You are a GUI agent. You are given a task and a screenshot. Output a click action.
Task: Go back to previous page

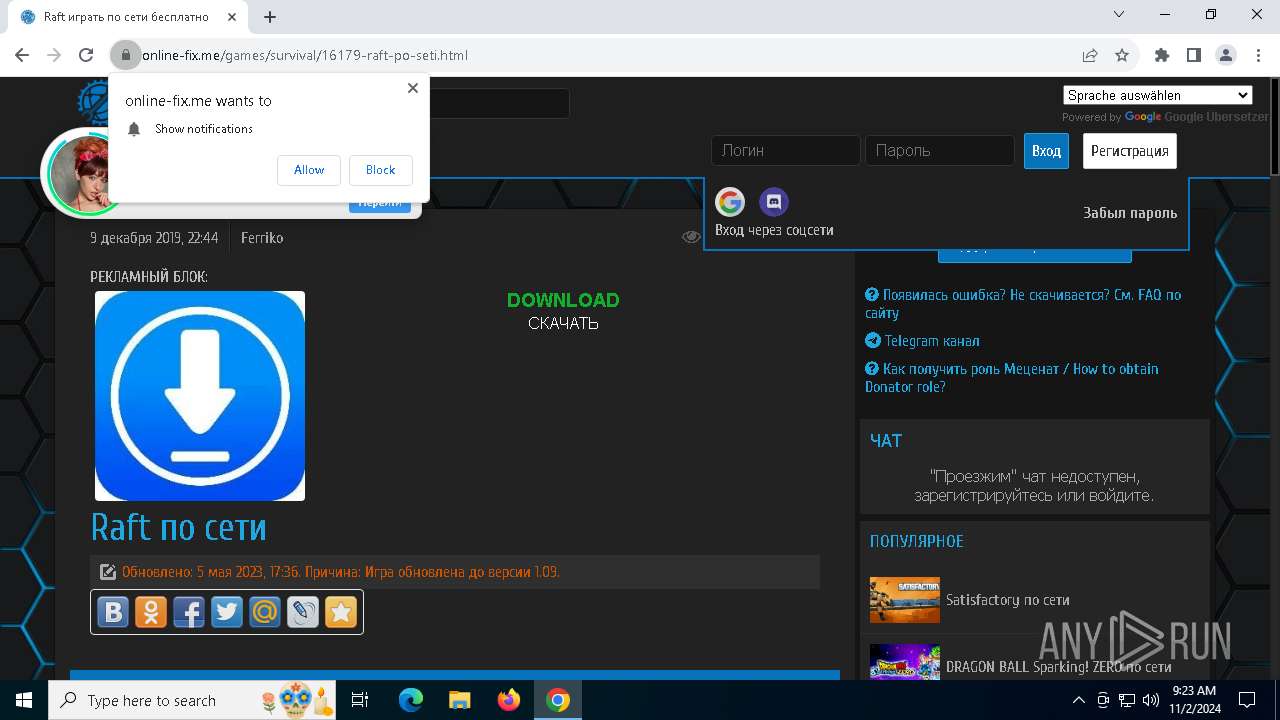(x=22, y=55)
